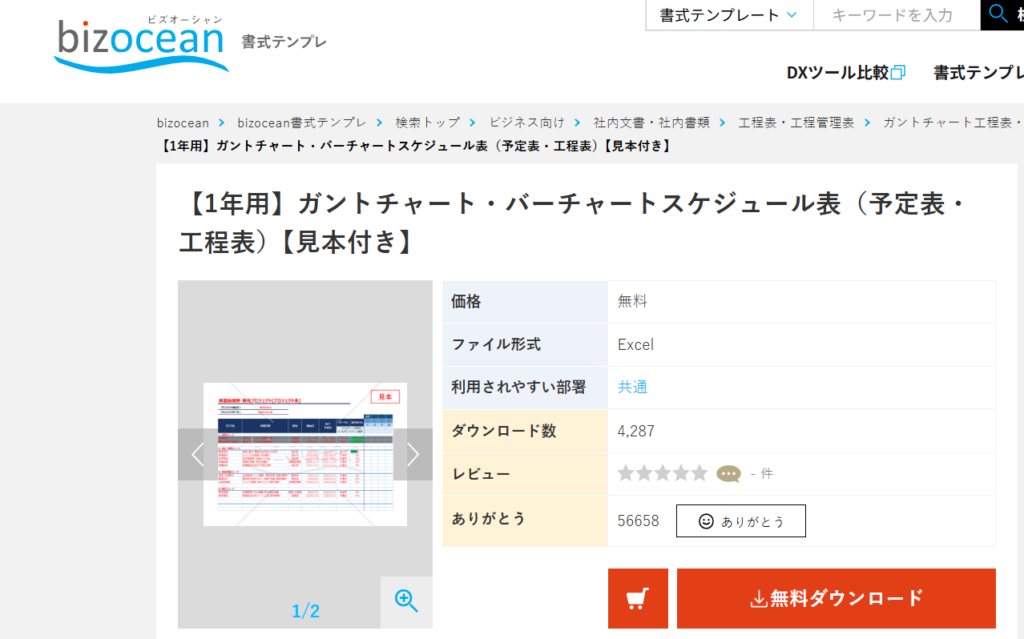
Task: Open the ビジネス向け breadcrumb link
Action: 528,122
